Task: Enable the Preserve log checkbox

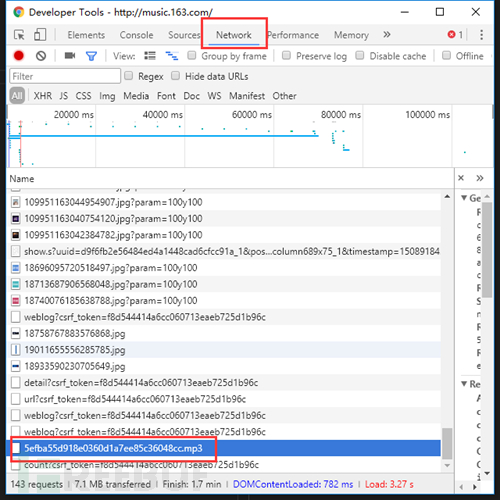Action: pyautogui.click(x=286, y=55)
